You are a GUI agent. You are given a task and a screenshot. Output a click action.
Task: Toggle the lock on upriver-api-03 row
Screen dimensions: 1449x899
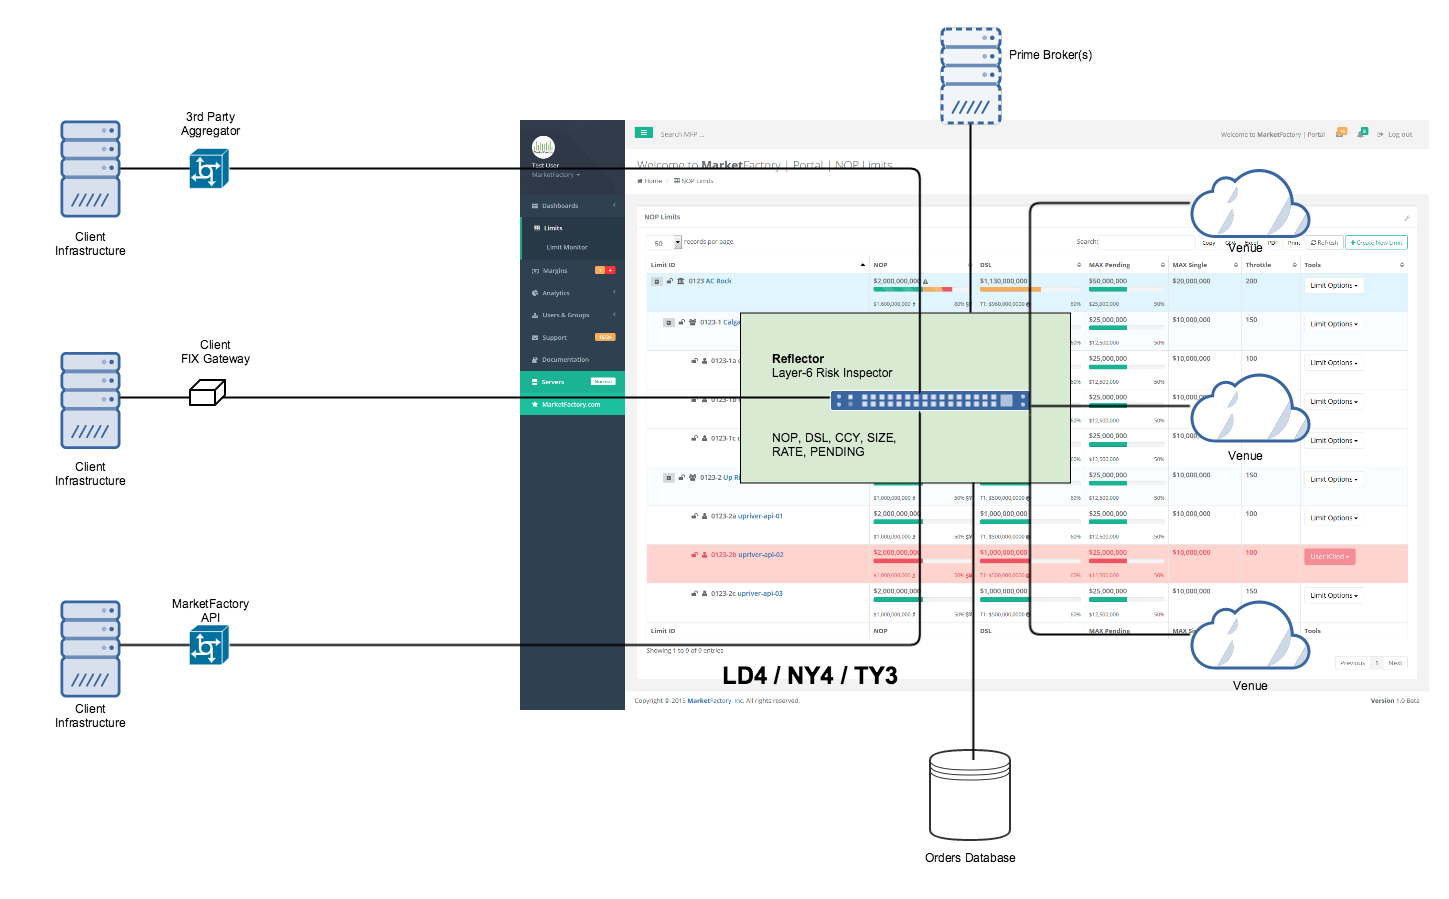point(693,594)
